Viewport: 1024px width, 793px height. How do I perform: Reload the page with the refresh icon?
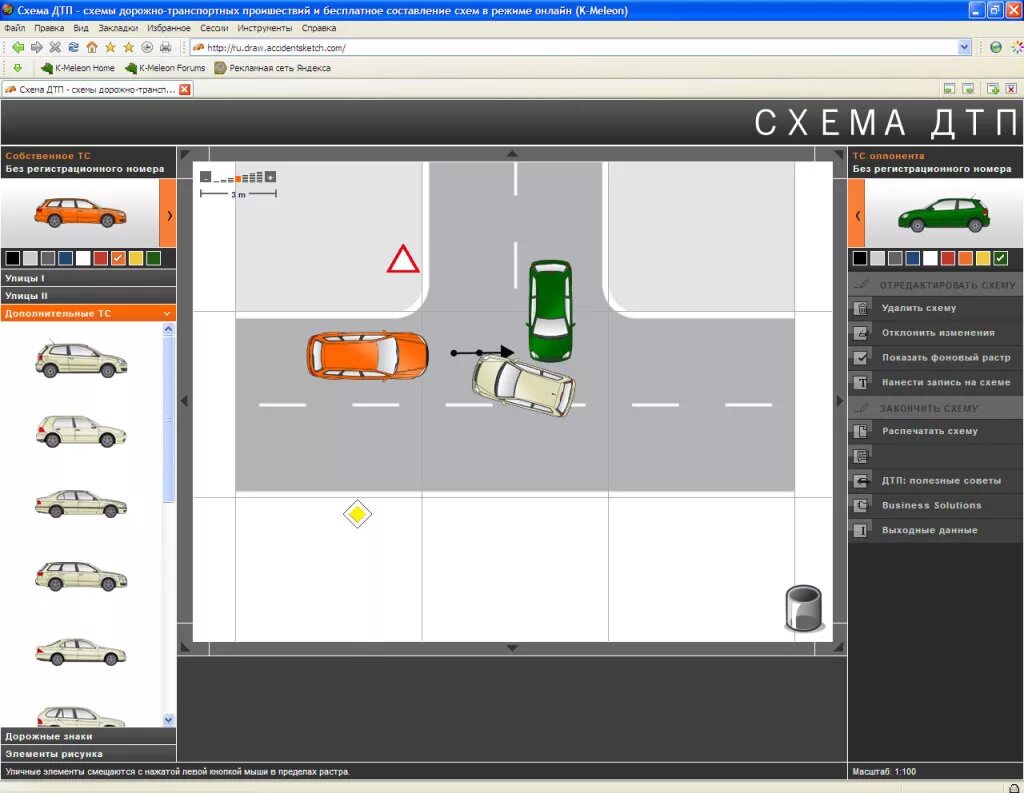tap(73, 47)
